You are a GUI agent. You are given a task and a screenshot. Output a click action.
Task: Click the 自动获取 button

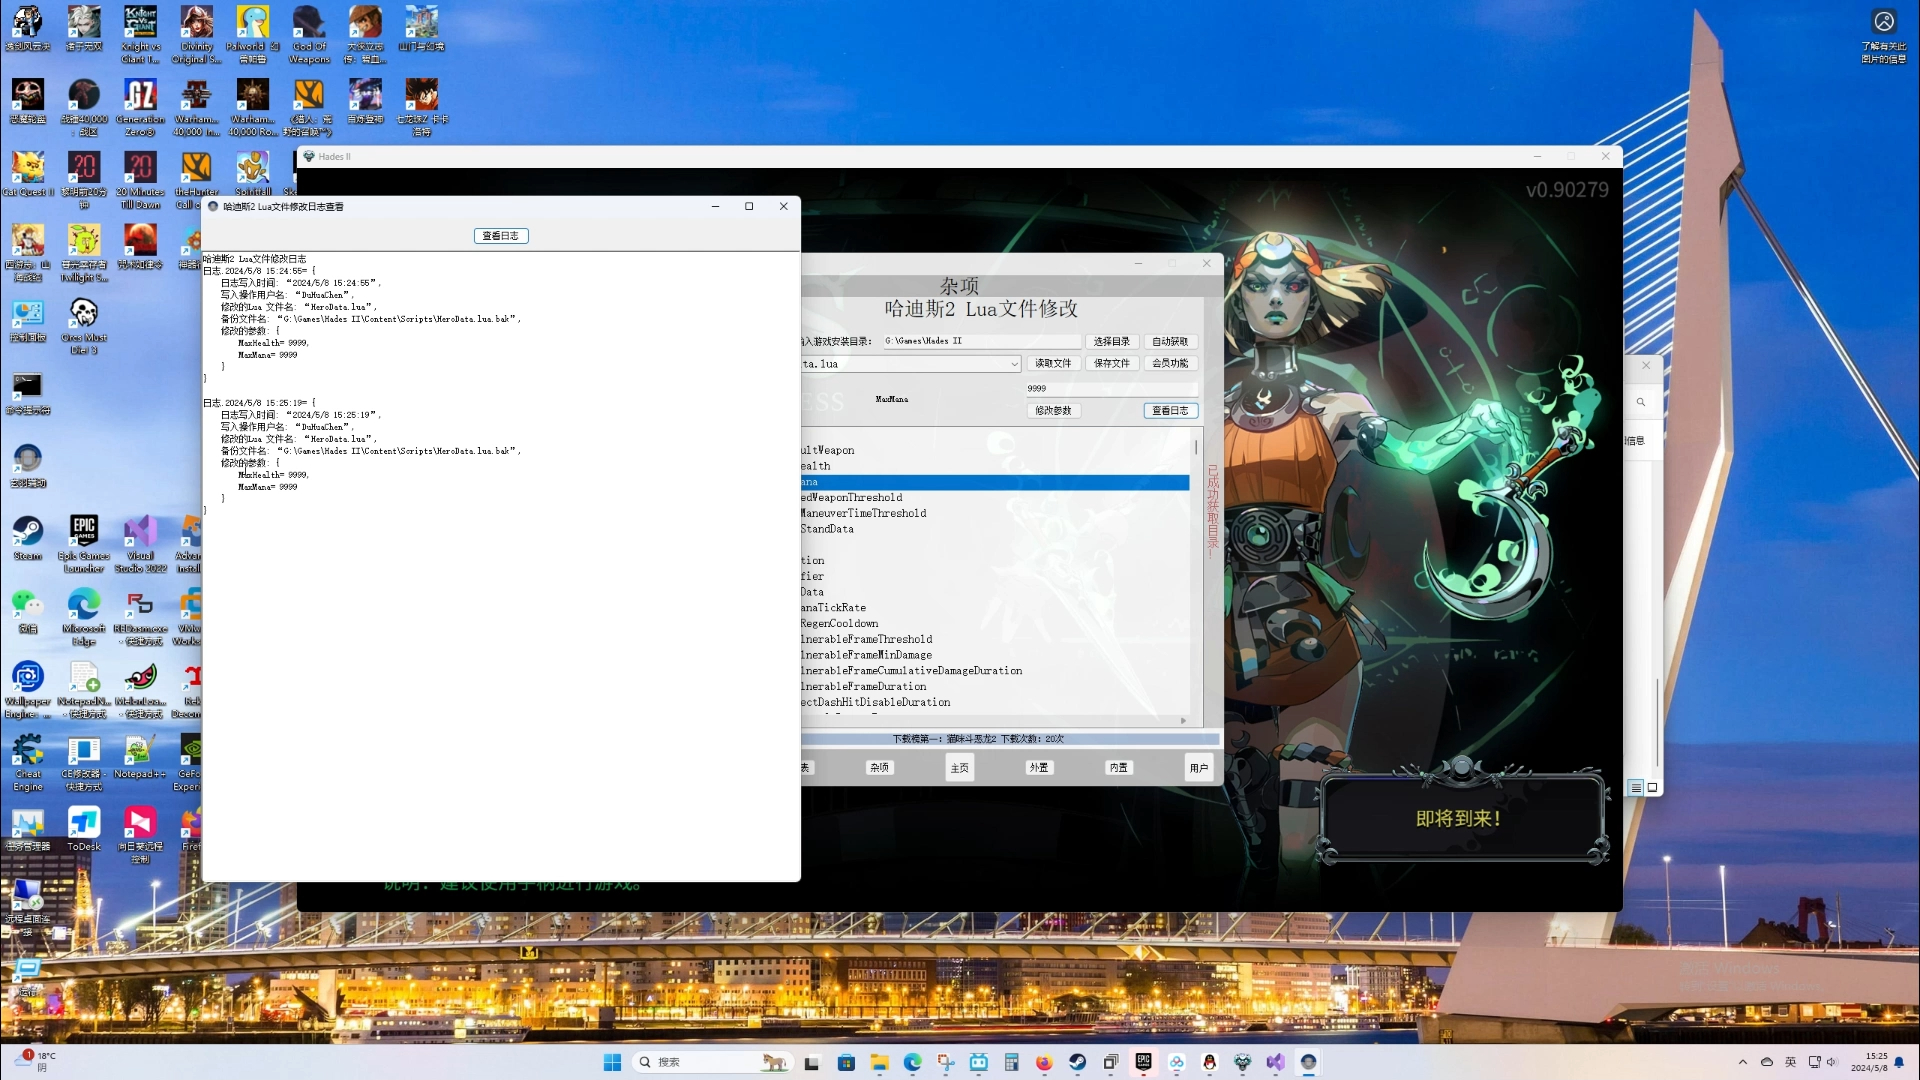tap(1170, 342)
